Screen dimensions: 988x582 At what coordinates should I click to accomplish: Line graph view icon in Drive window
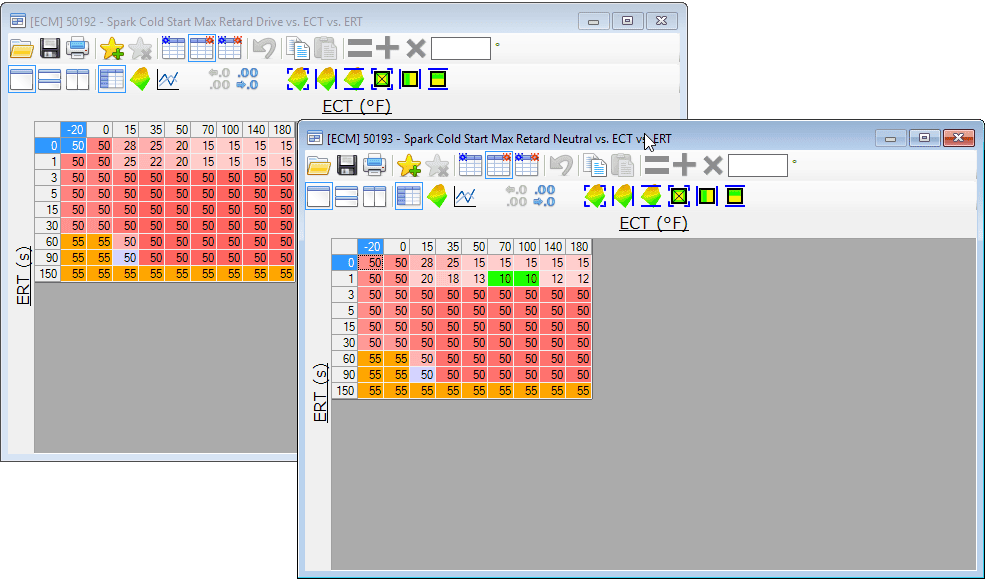168,79
